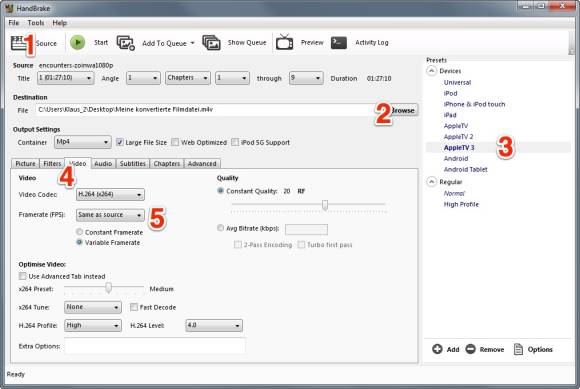Click the green Start play icon

tap(78, 43)
